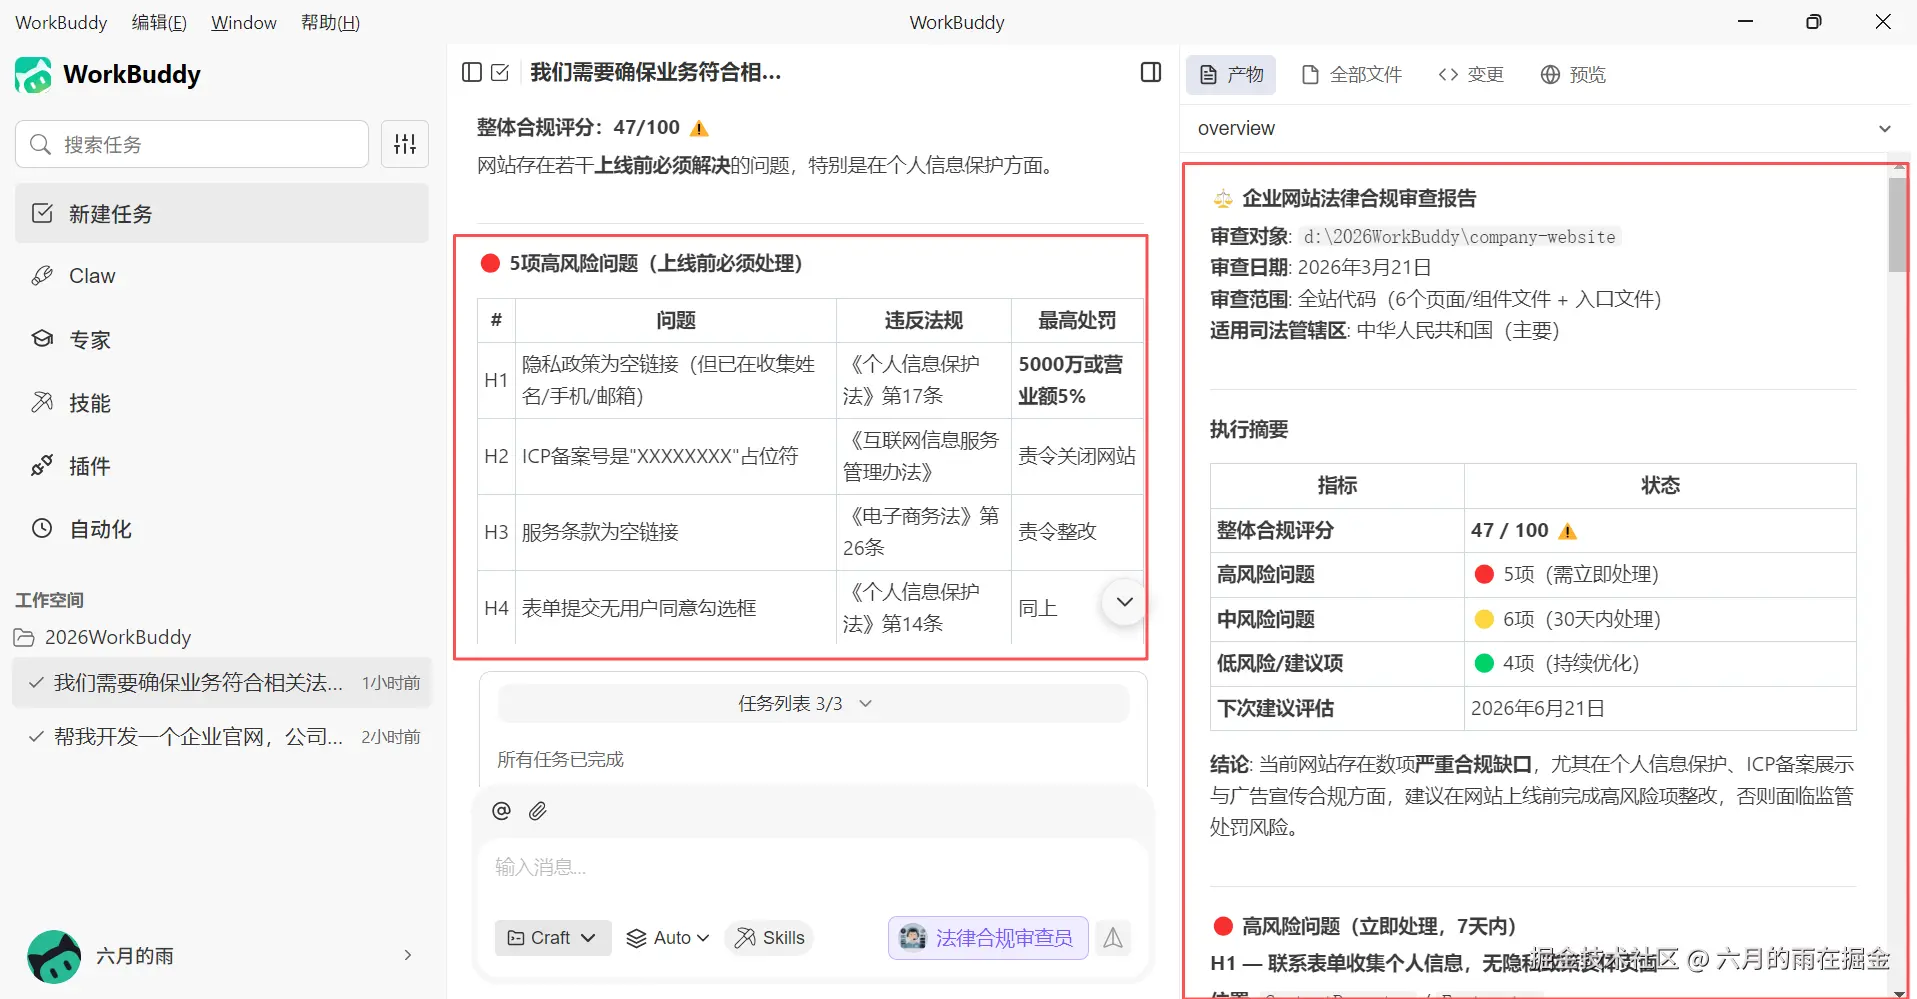Click the text 所有任务已完成
The image size is (1917, 999).
point(560,760)
